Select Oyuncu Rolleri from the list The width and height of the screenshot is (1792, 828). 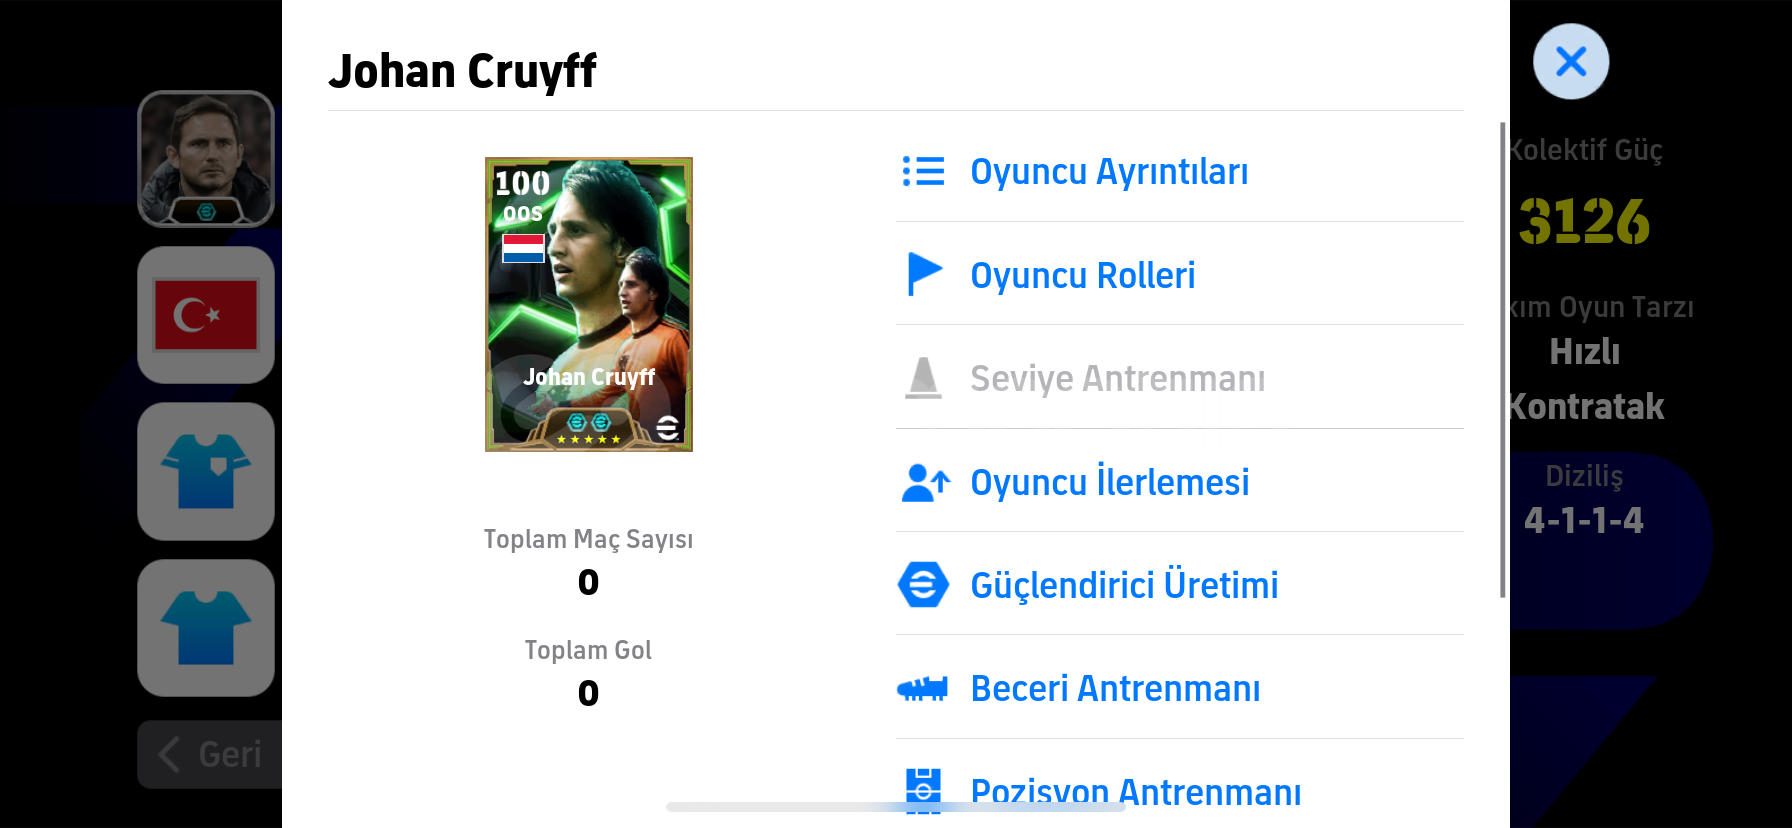pyautogui.click(x=1083, y=275)
